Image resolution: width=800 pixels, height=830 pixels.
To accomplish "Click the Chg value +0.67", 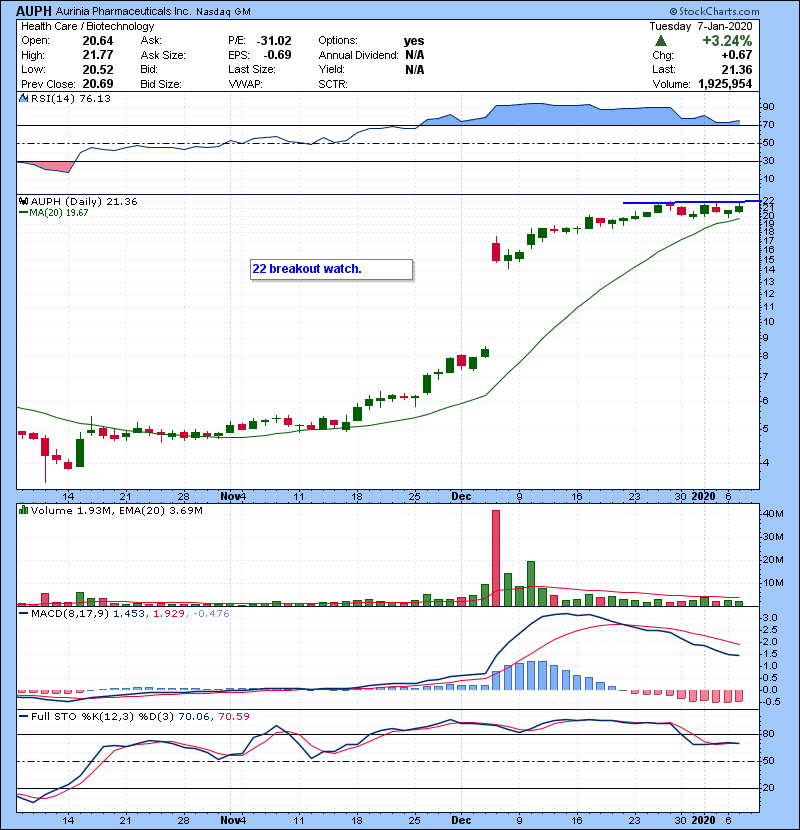I will pos(737,55).
